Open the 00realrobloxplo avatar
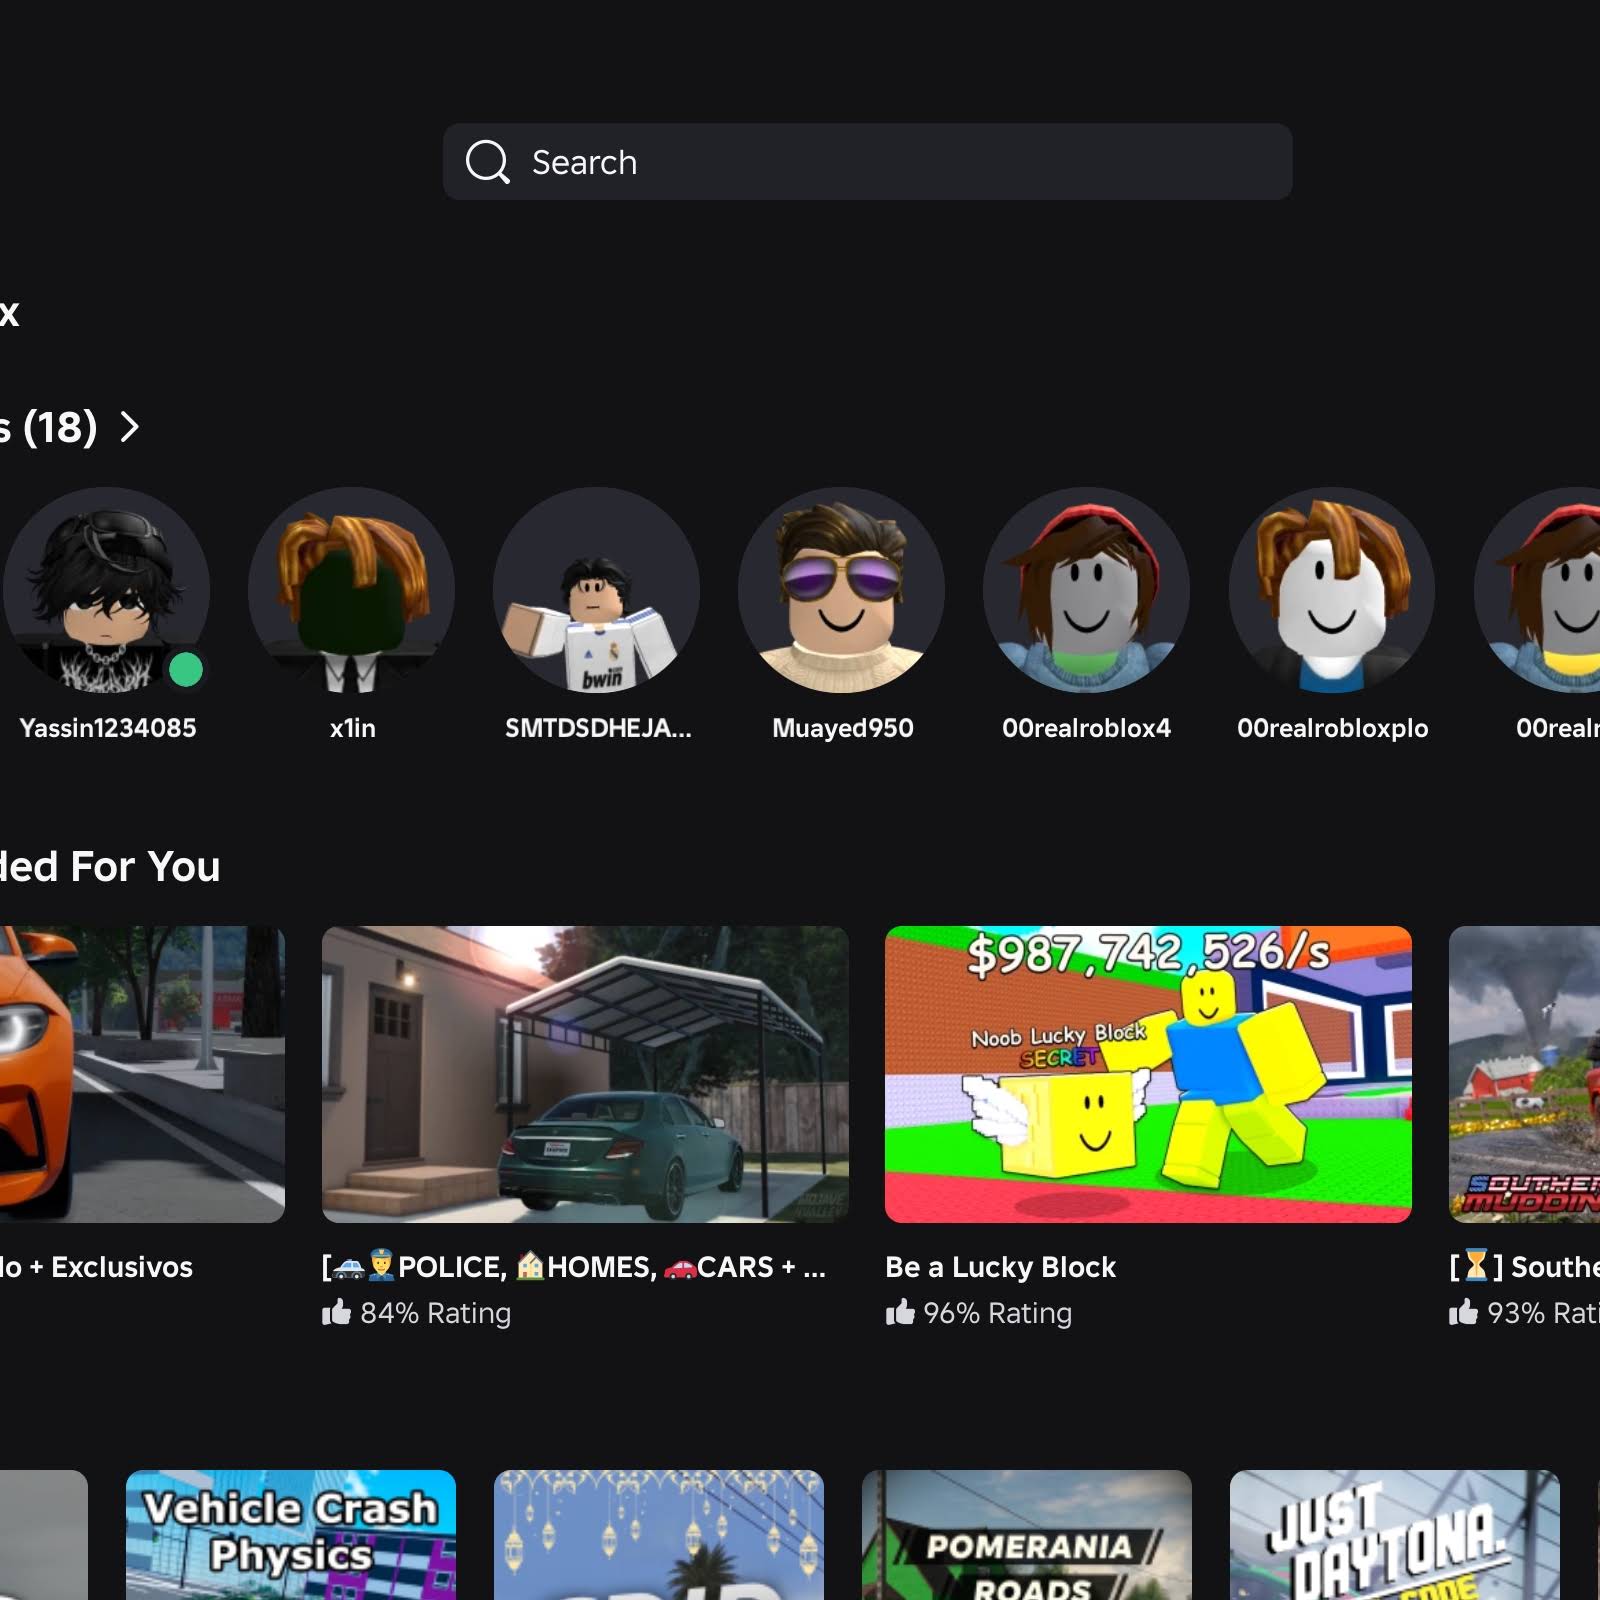Viewport: 1600px width, 1600px height. pos(1332,590)
